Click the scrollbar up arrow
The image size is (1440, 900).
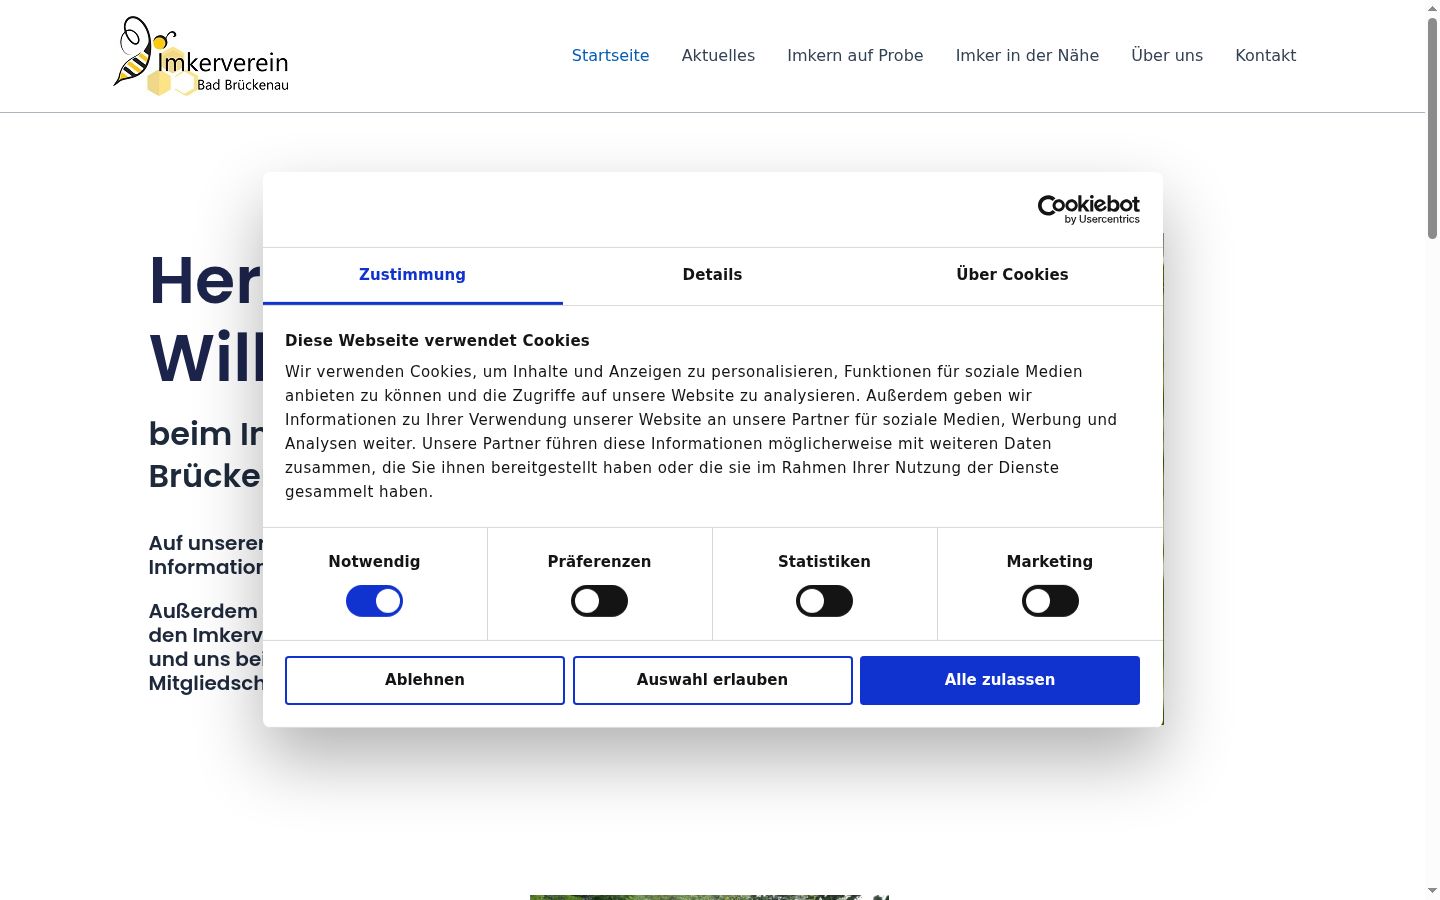1432,8
